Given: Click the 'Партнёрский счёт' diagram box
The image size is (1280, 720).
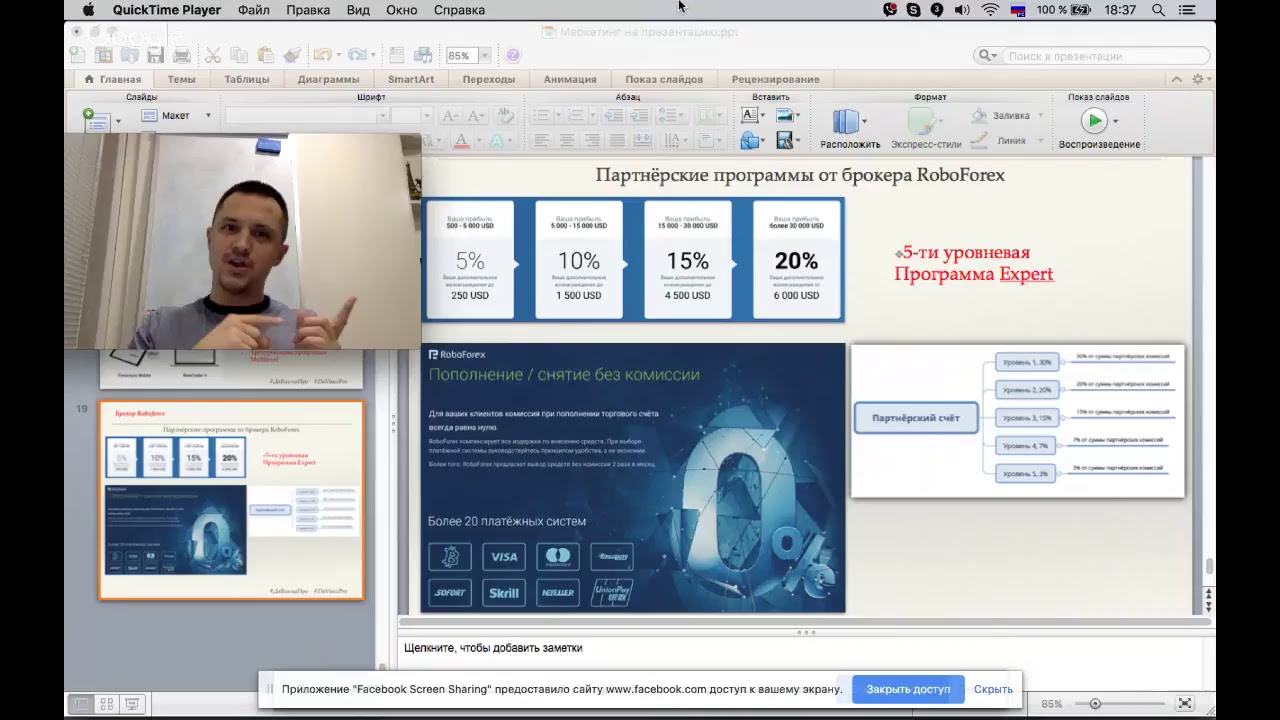Looking at the screenshot, I should (x=916, y=418).
